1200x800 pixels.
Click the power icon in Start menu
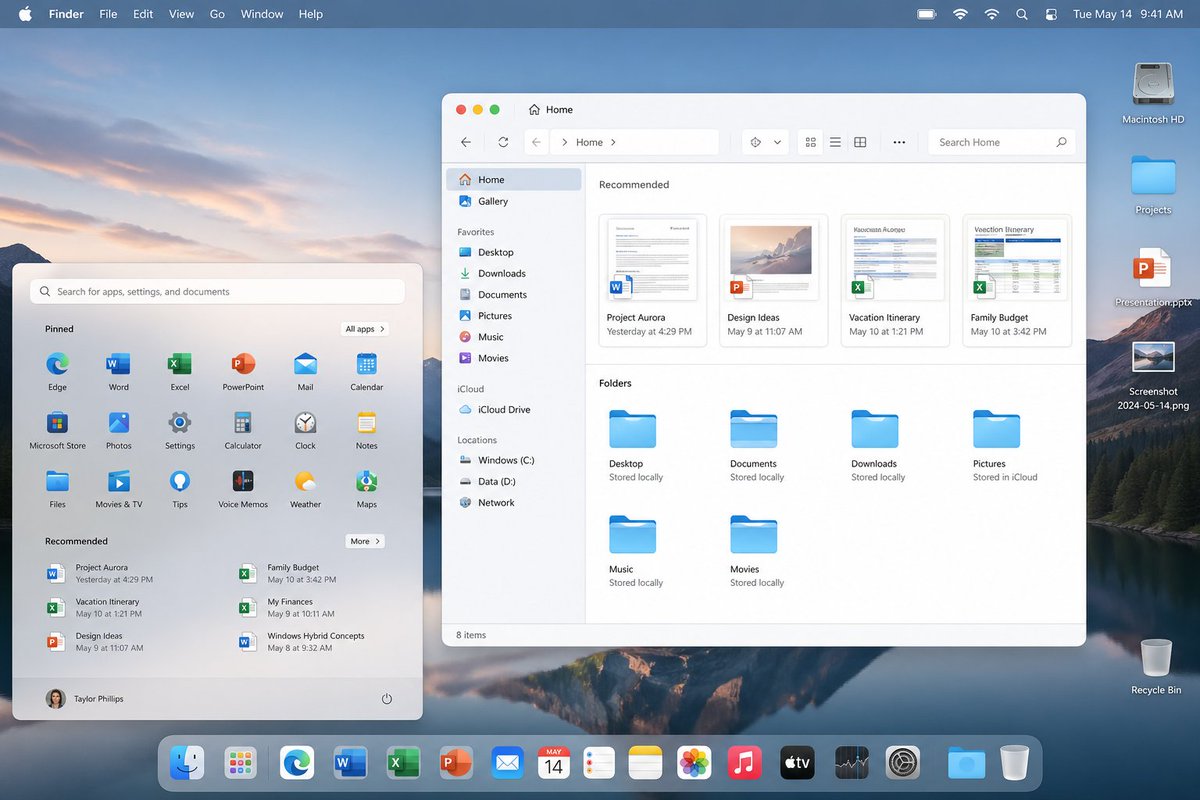pos(387,699)
